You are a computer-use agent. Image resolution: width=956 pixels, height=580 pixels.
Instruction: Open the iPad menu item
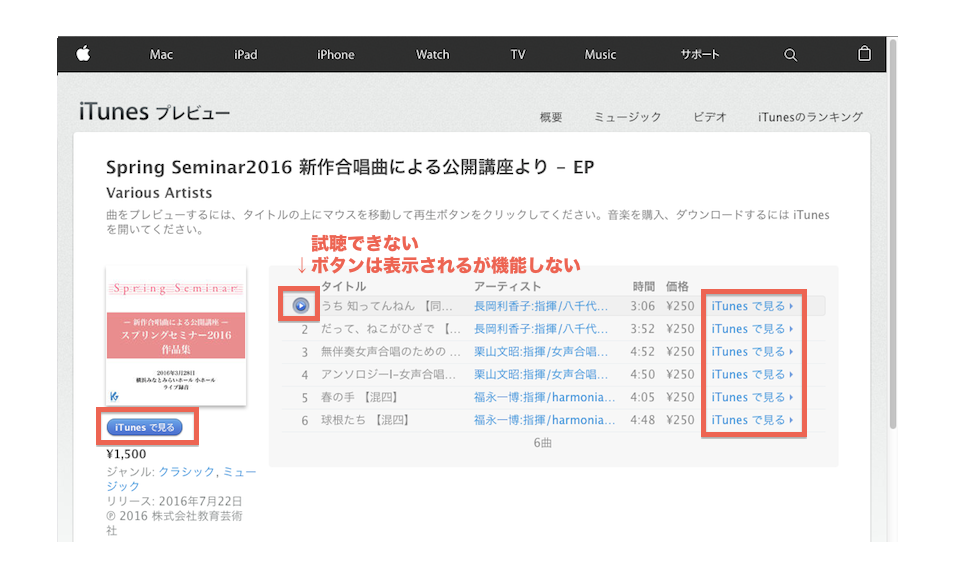point(246,54)
